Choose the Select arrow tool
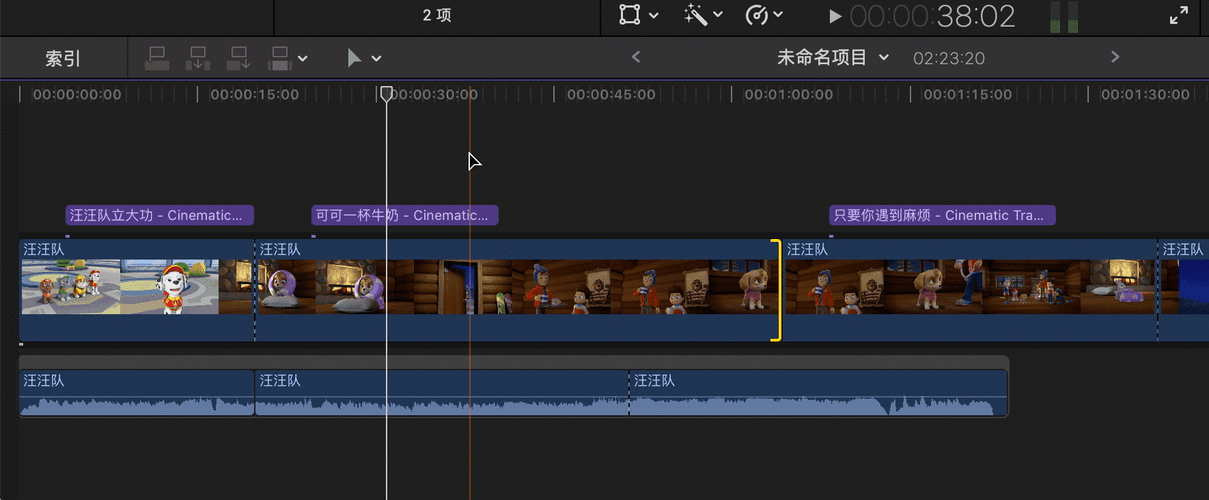The width and height of the screenshot is (1209, 500). [x=354, y=58]
